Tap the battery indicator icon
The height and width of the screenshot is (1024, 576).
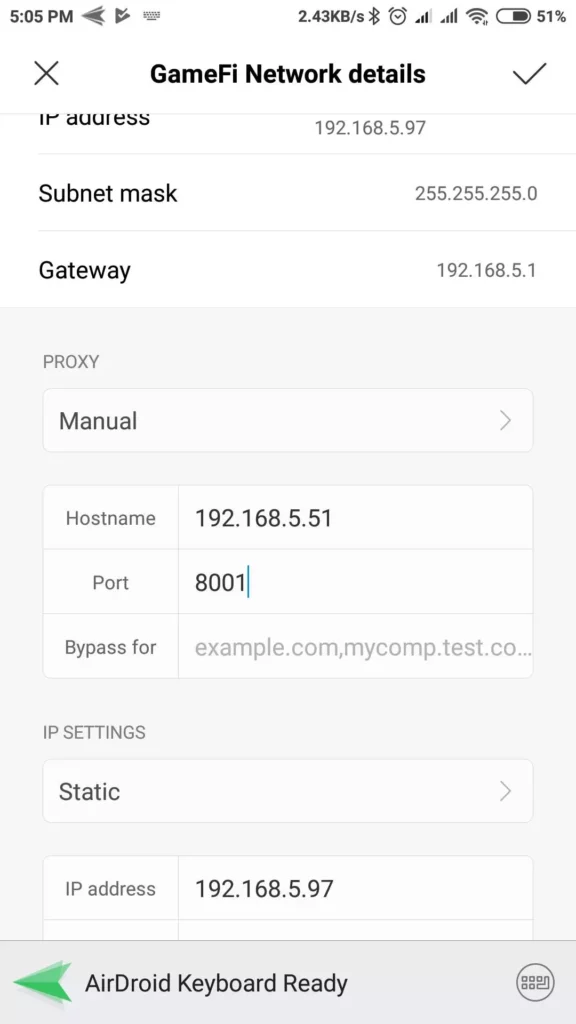click(513, 16)
